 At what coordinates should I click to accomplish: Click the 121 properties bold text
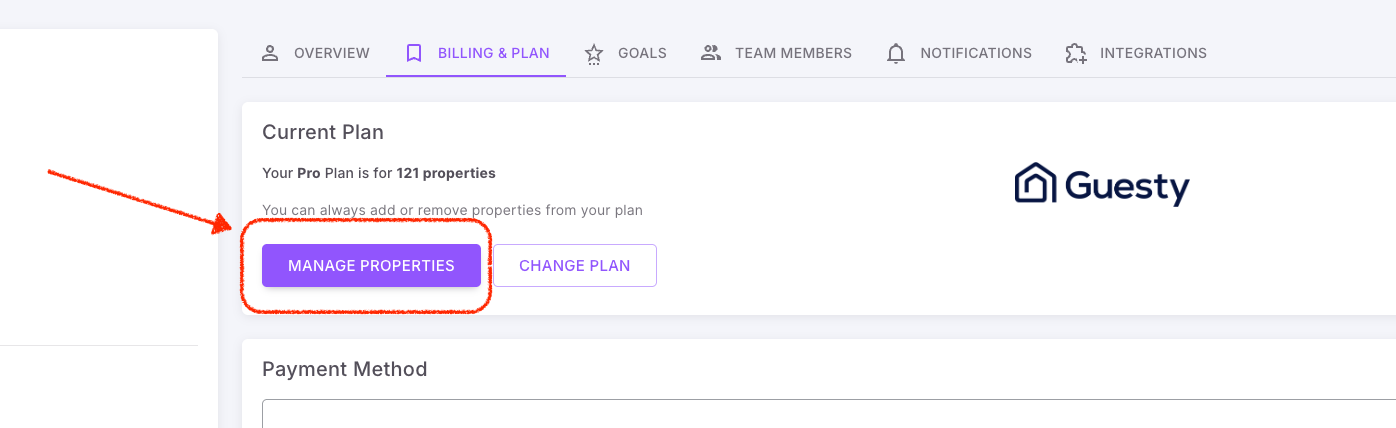pos(446,173)
